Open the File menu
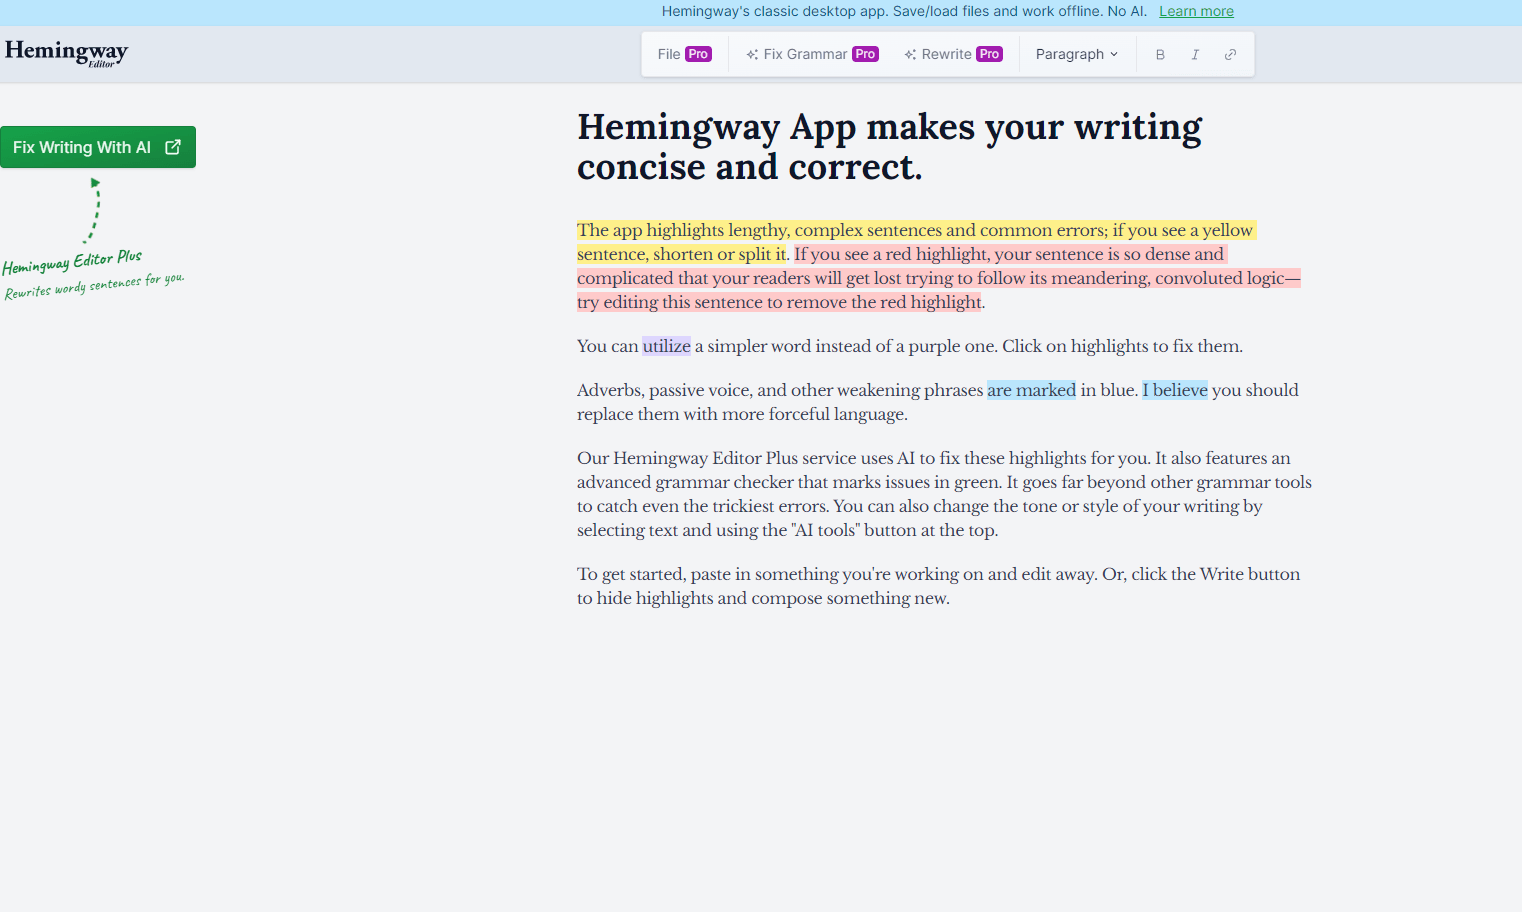The height and width of the screenshot is (912, 1522). pos(685,54)
